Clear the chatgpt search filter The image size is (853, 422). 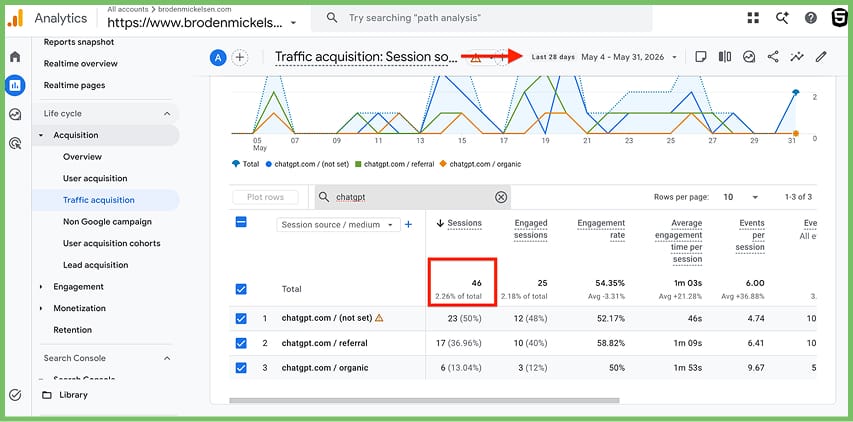pos(501,197)
